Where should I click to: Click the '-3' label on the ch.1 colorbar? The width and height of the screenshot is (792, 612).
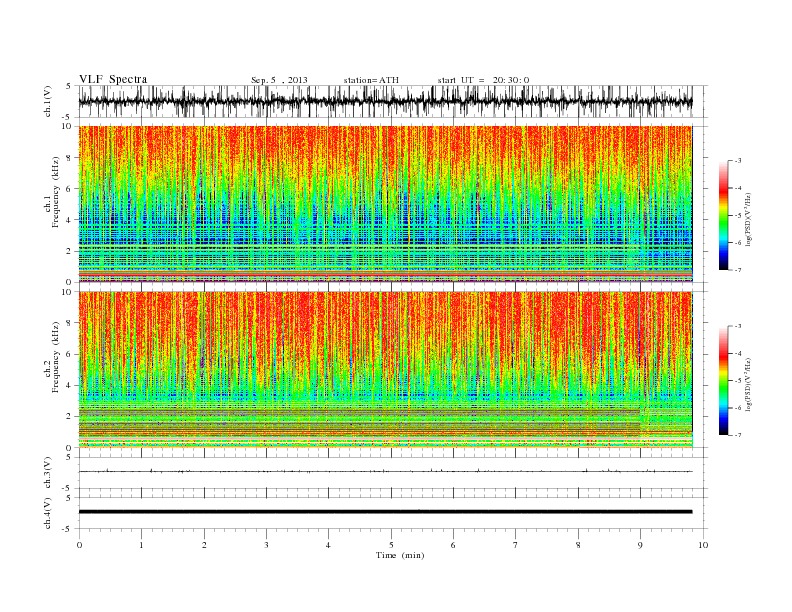(x=737, y=161)
